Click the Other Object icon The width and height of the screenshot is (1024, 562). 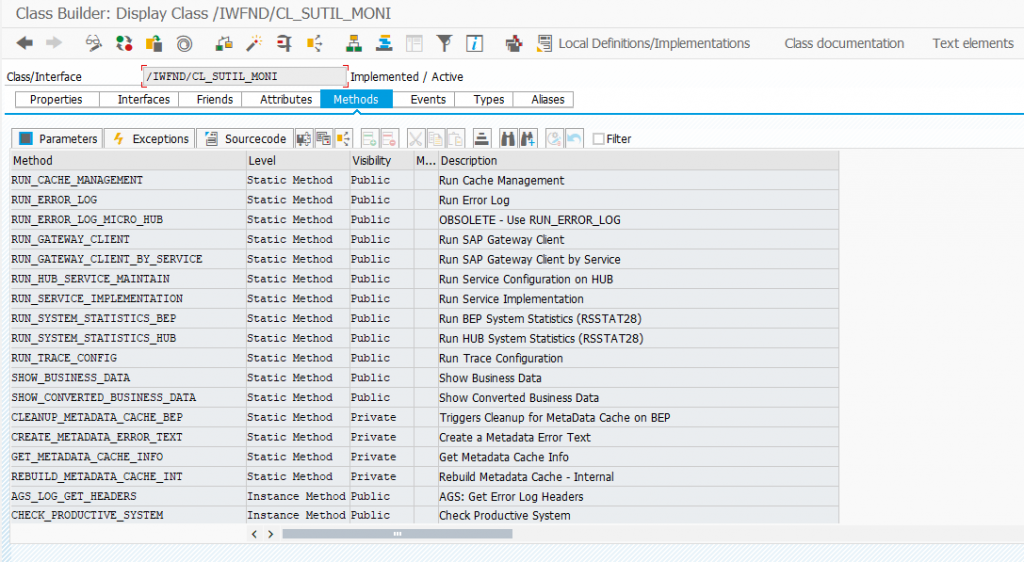[154, 43]
